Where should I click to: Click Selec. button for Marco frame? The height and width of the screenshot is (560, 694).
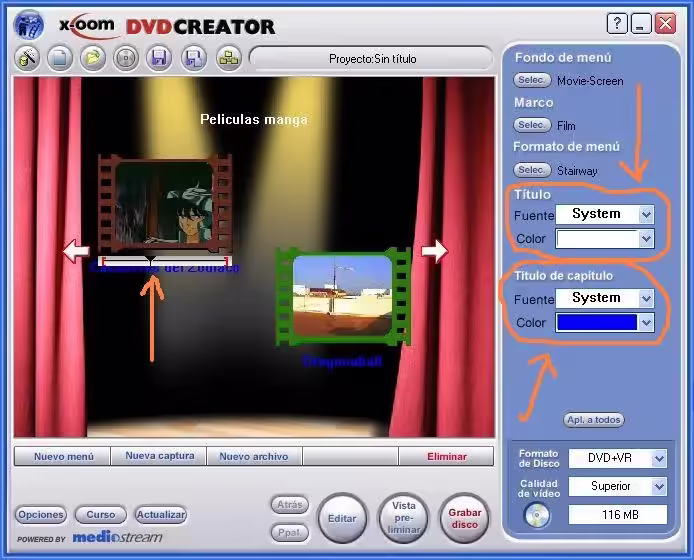[x=532, y=125]
